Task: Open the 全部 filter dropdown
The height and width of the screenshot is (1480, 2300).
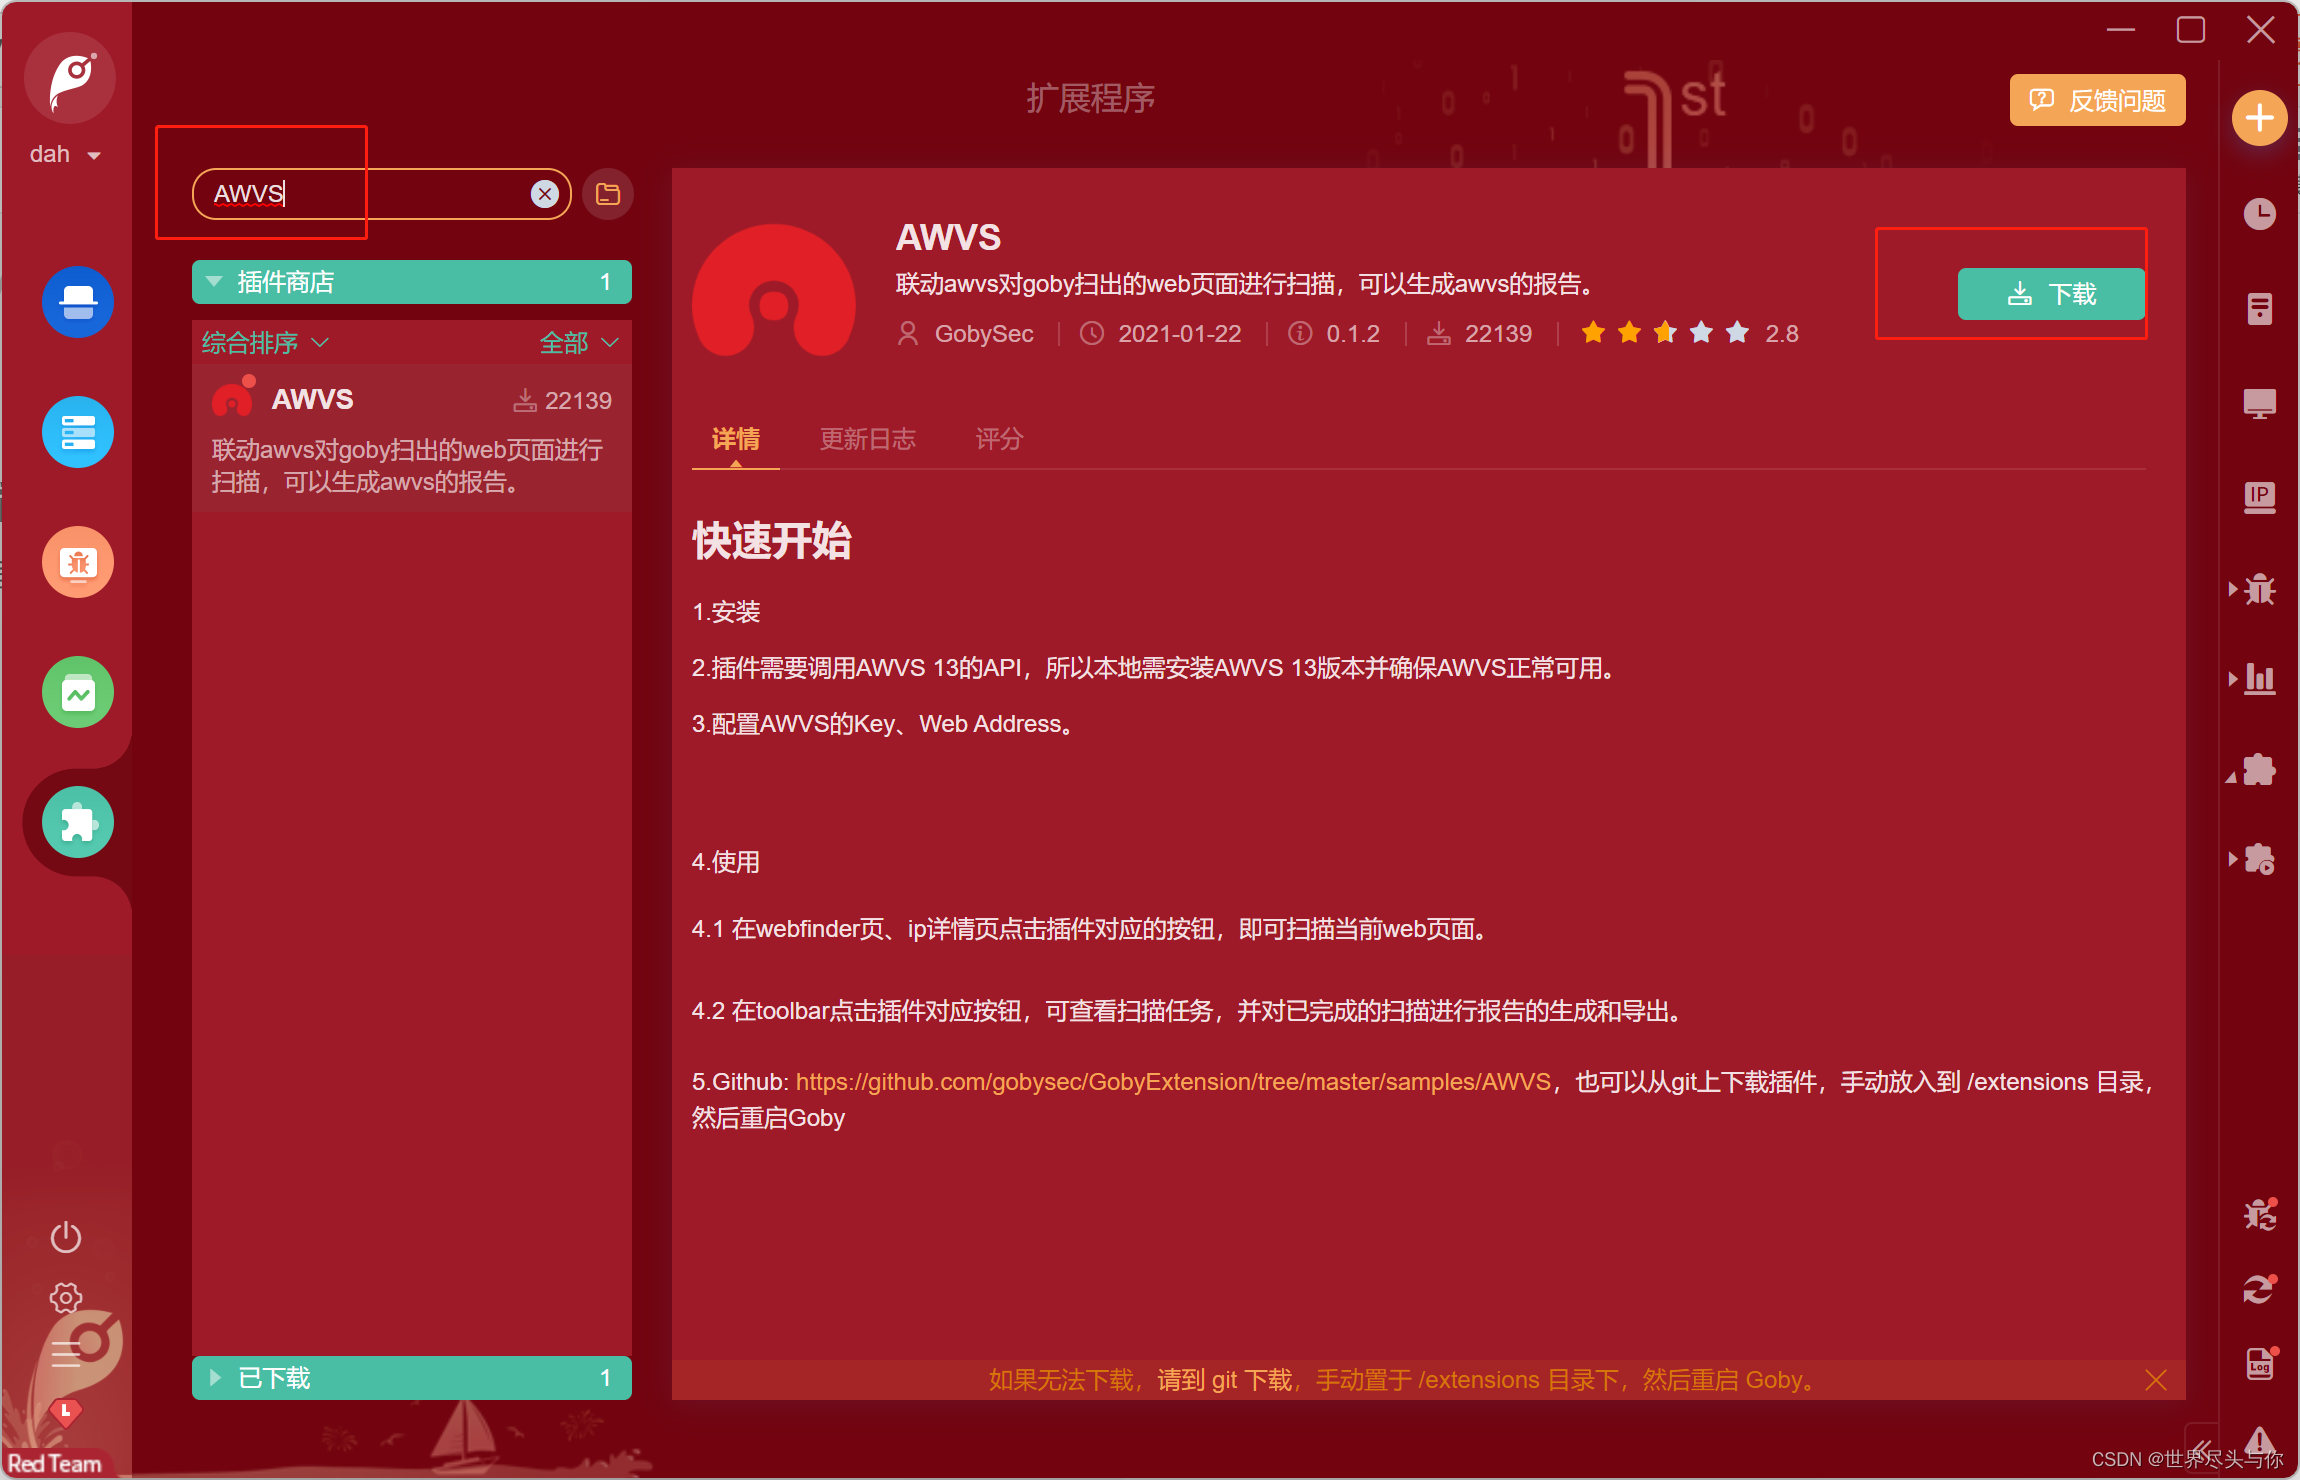Action: click(577, 342)
